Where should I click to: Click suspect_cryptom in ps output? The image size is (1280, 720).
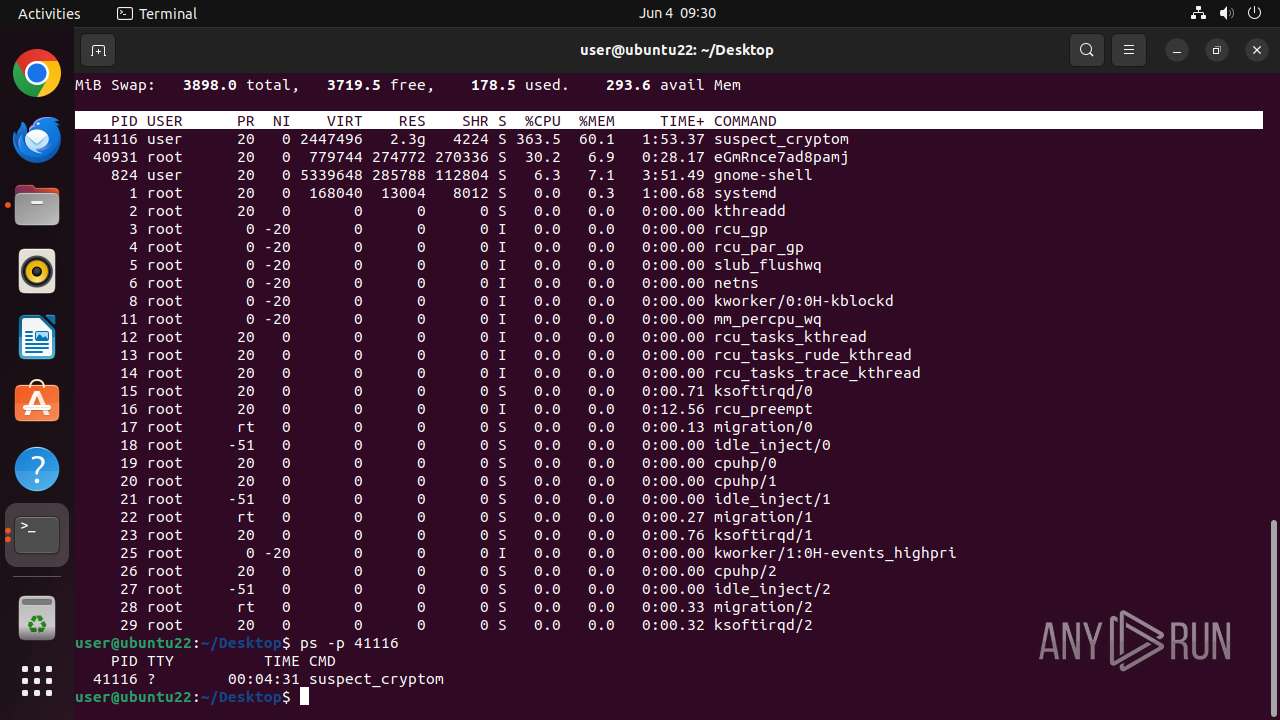pyautogui.click(x=376, y=679)
